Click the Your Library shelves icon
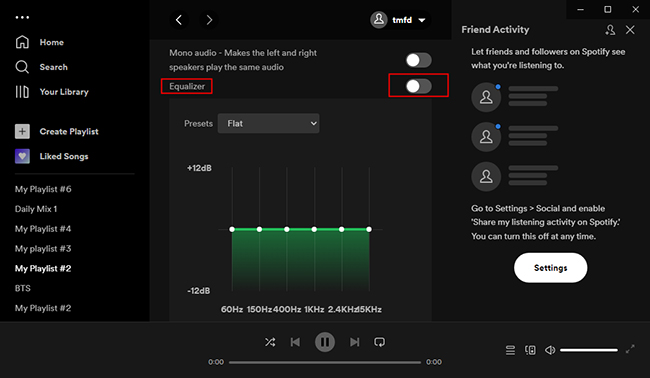 point(22,92)
